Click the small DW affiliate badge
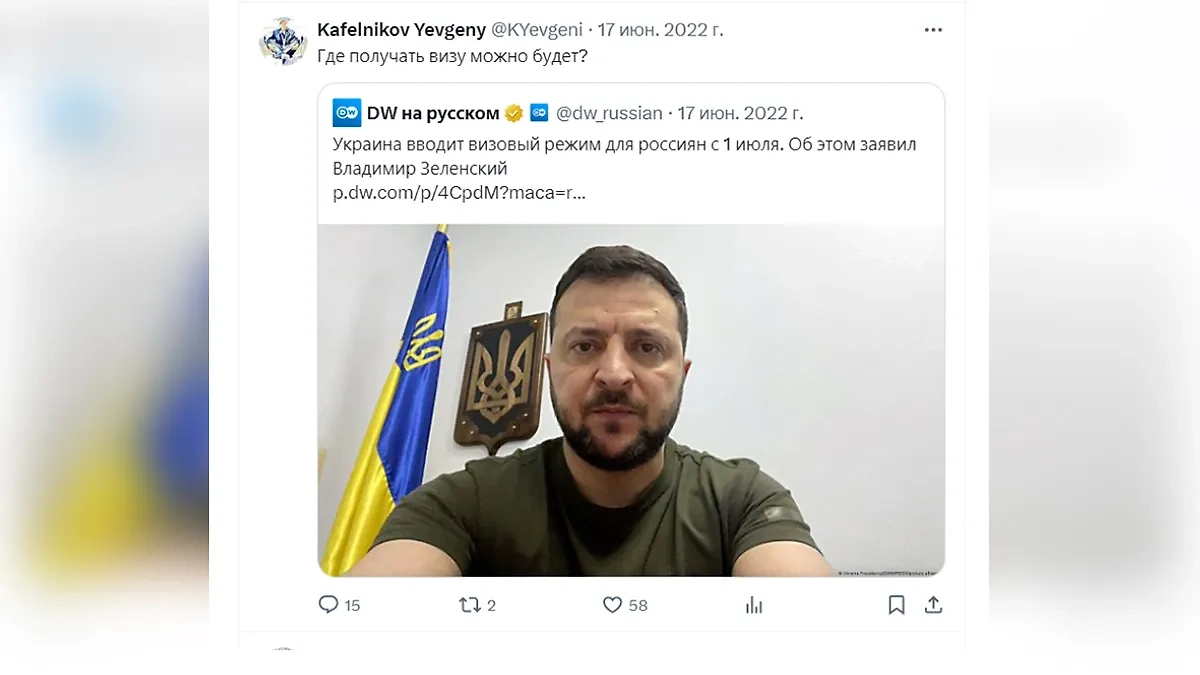Screen dimensions: 1200x675 pos(539,112)
